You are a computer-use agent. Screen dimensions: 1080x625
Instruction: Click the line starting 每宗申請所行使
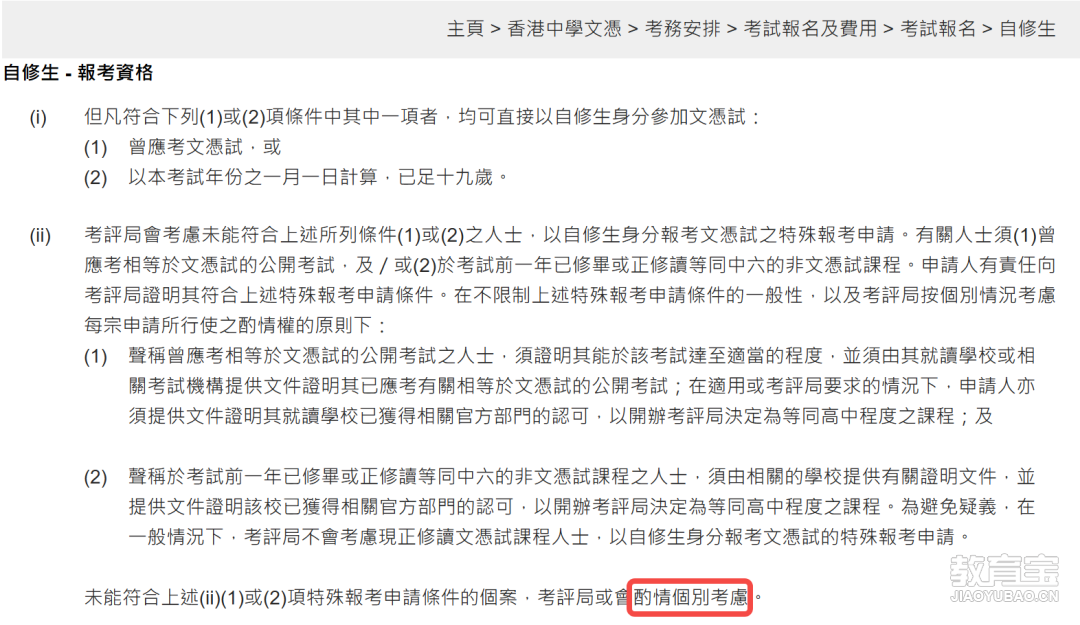click(234, 325)
